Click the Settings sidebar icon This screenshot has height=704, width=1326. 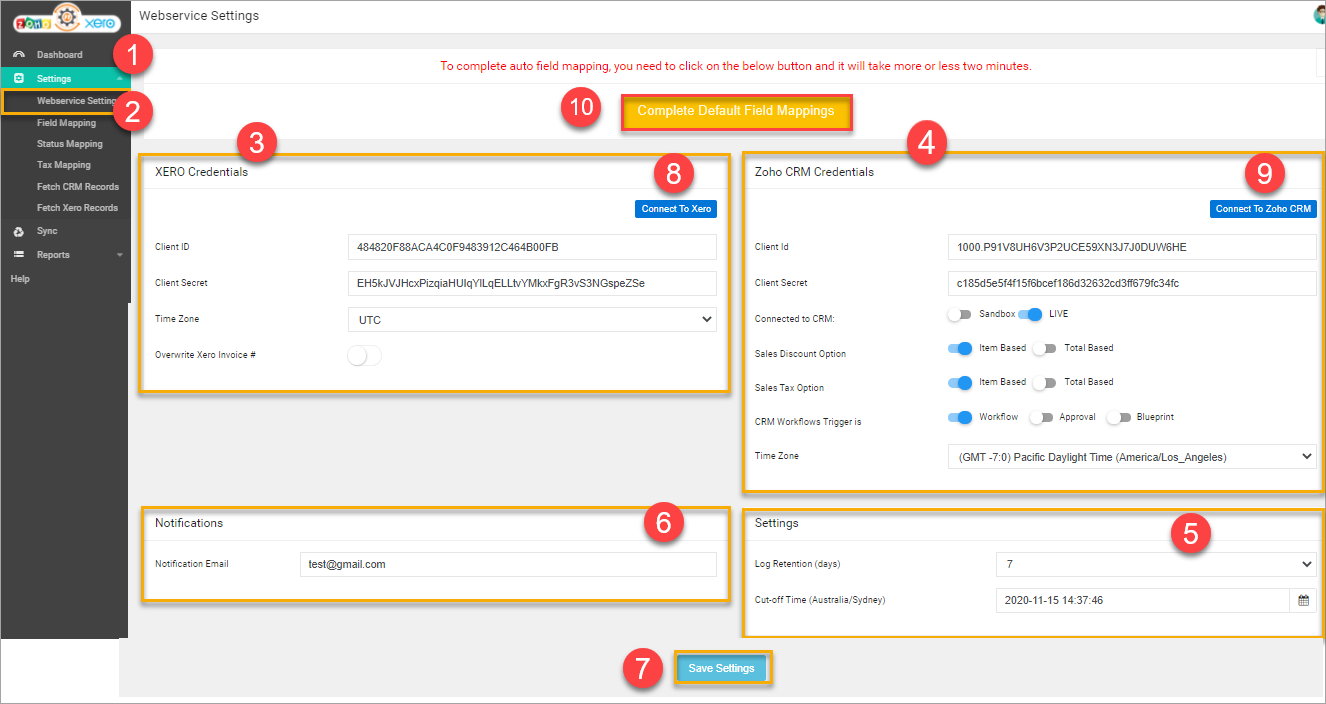19,78
